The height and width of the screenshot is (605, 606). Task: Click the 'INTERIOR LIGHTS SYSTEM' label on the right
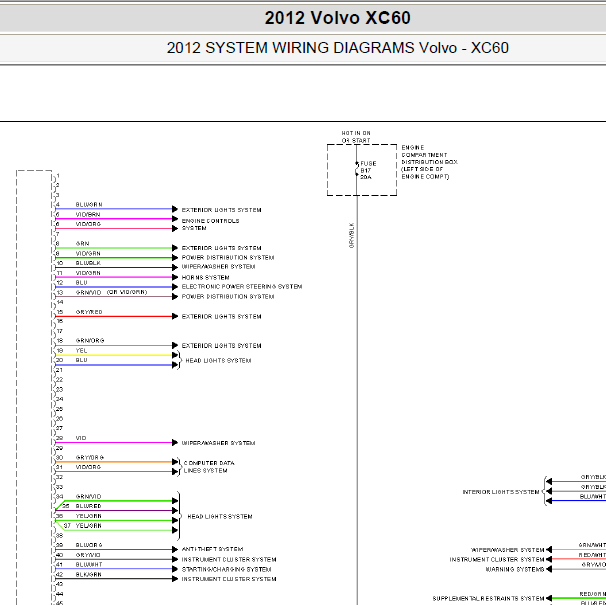point(501,492)
